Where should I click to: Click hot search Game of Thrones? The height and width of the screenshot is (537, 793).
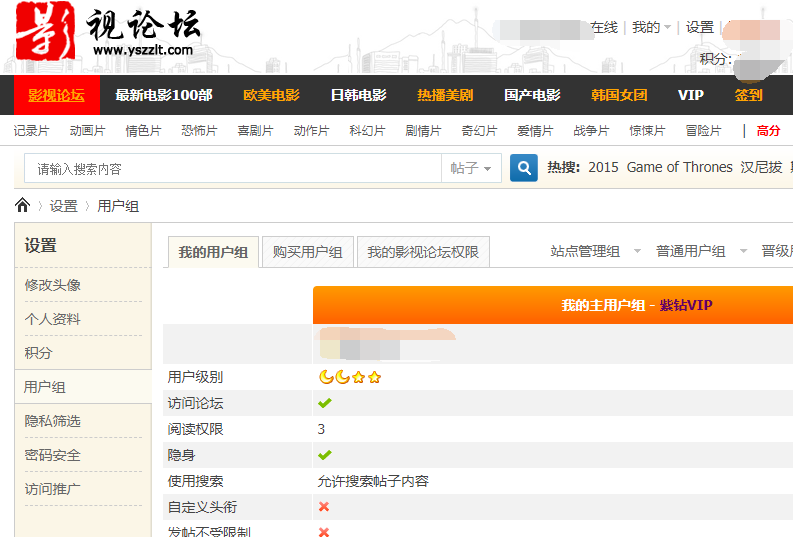pyautogui.click(x=679, y=167)
